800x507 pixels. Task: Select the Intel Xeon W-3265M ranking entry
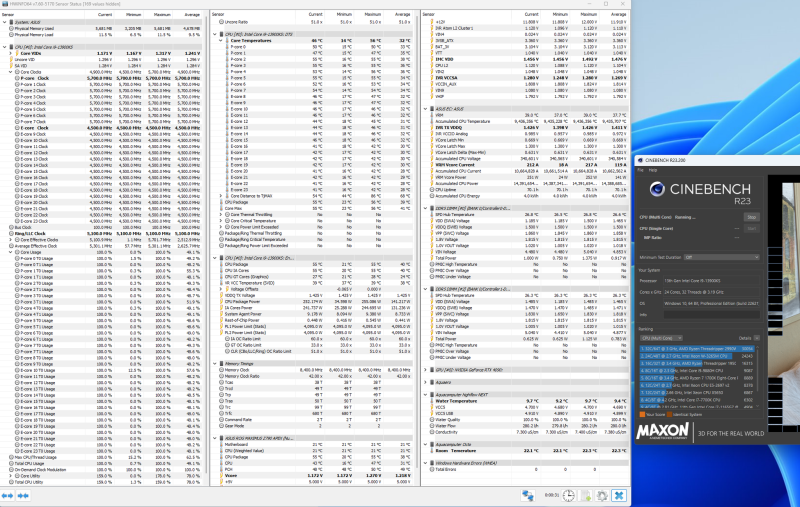pos(697,356)
